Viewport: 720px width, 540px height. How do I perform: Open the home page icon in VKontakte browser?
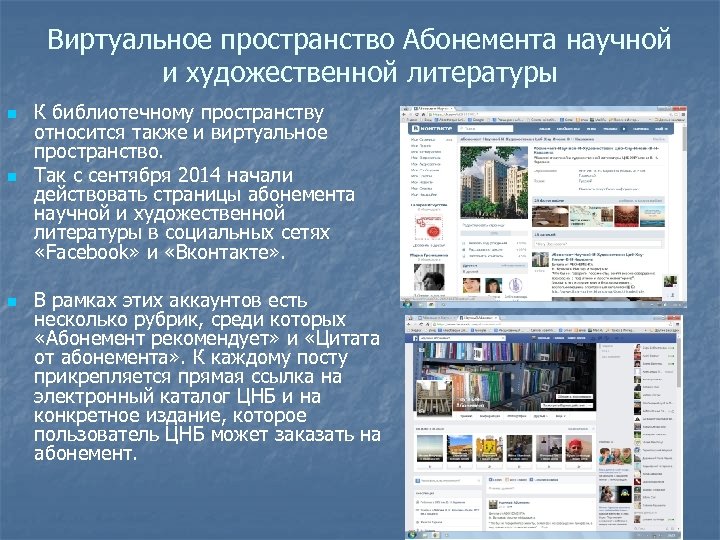click(423, 114)
